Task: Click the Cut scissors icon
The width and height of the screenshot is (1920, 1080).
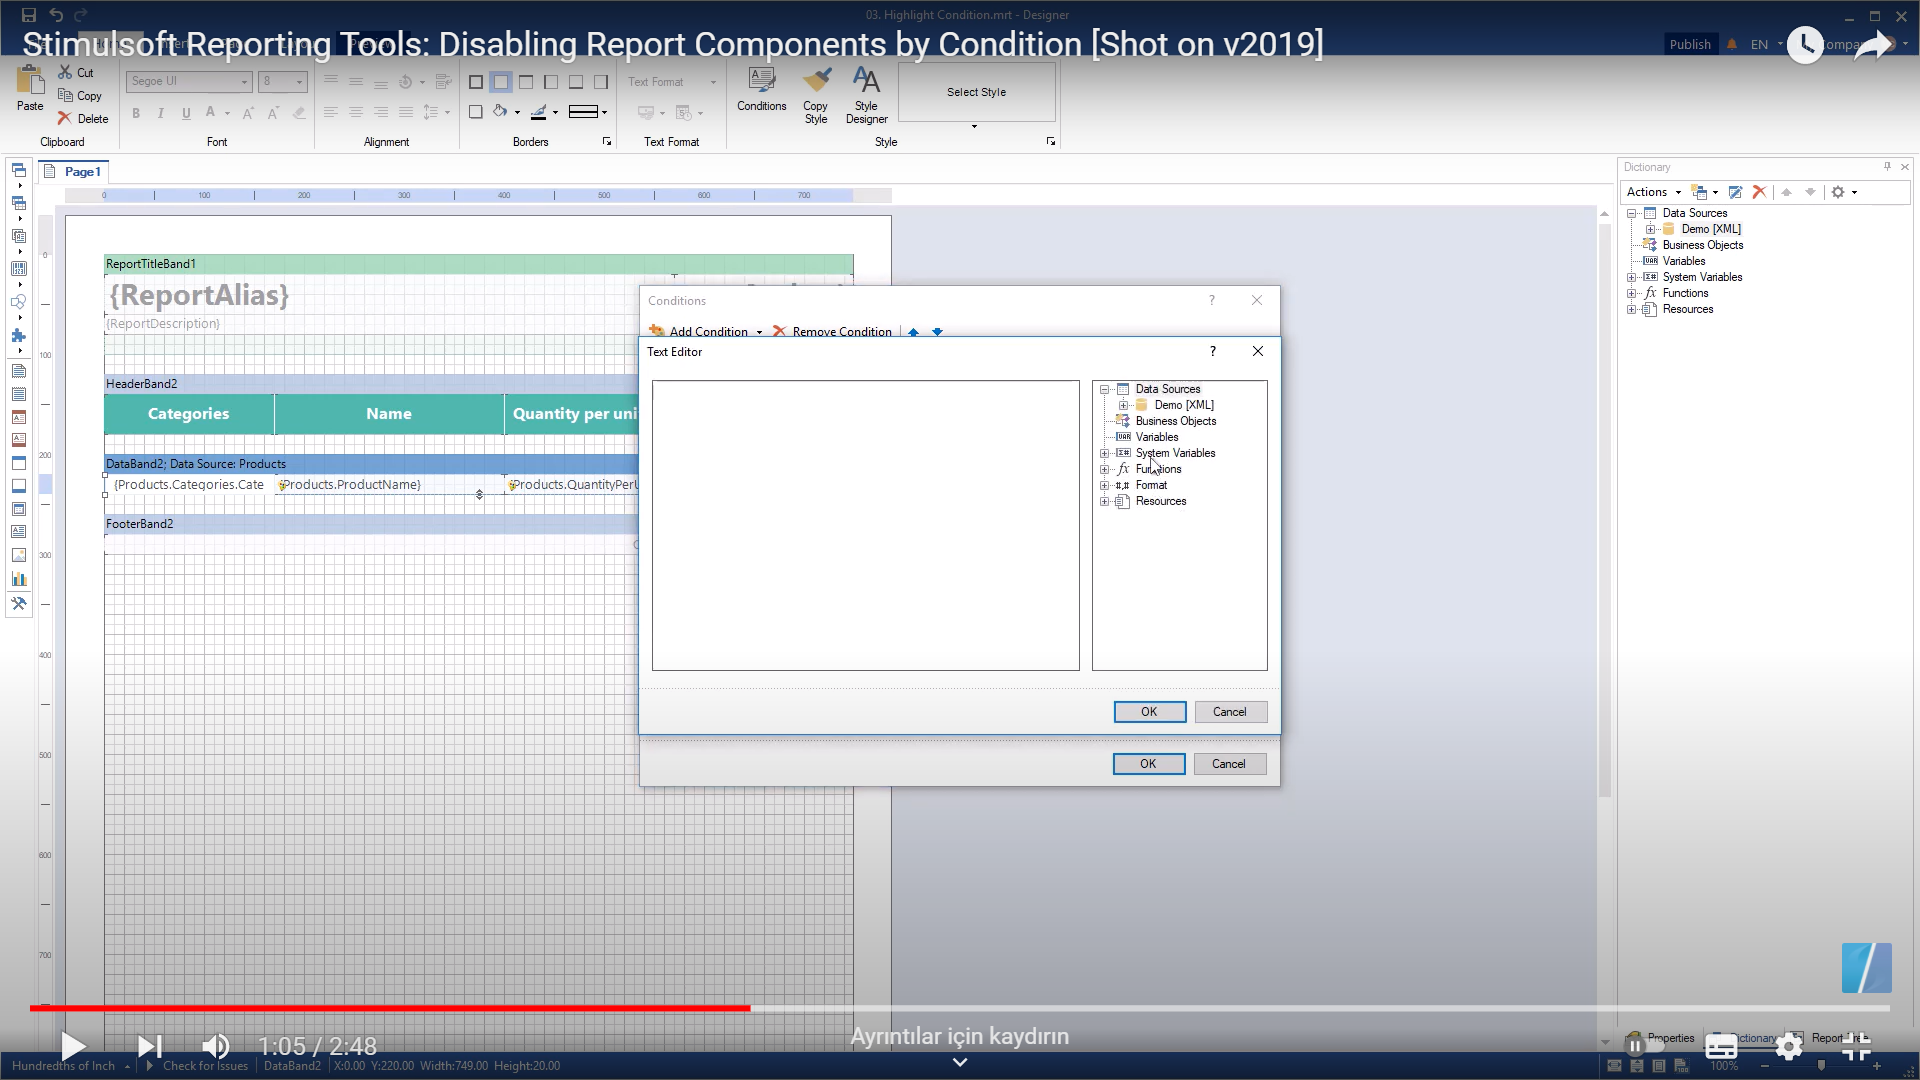Action: [x=65, y=72]
